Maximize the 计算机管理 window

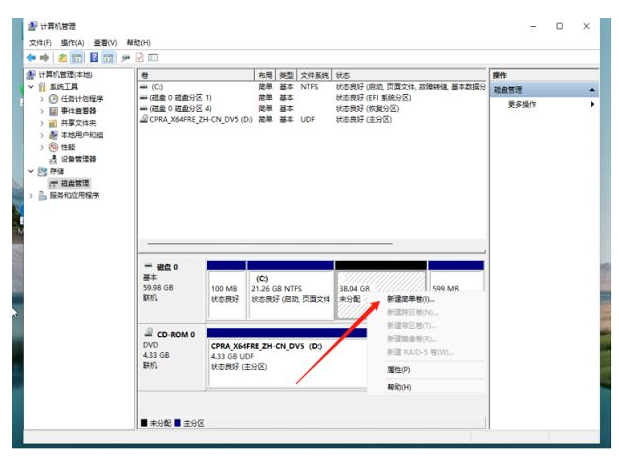tap(559, 26)
